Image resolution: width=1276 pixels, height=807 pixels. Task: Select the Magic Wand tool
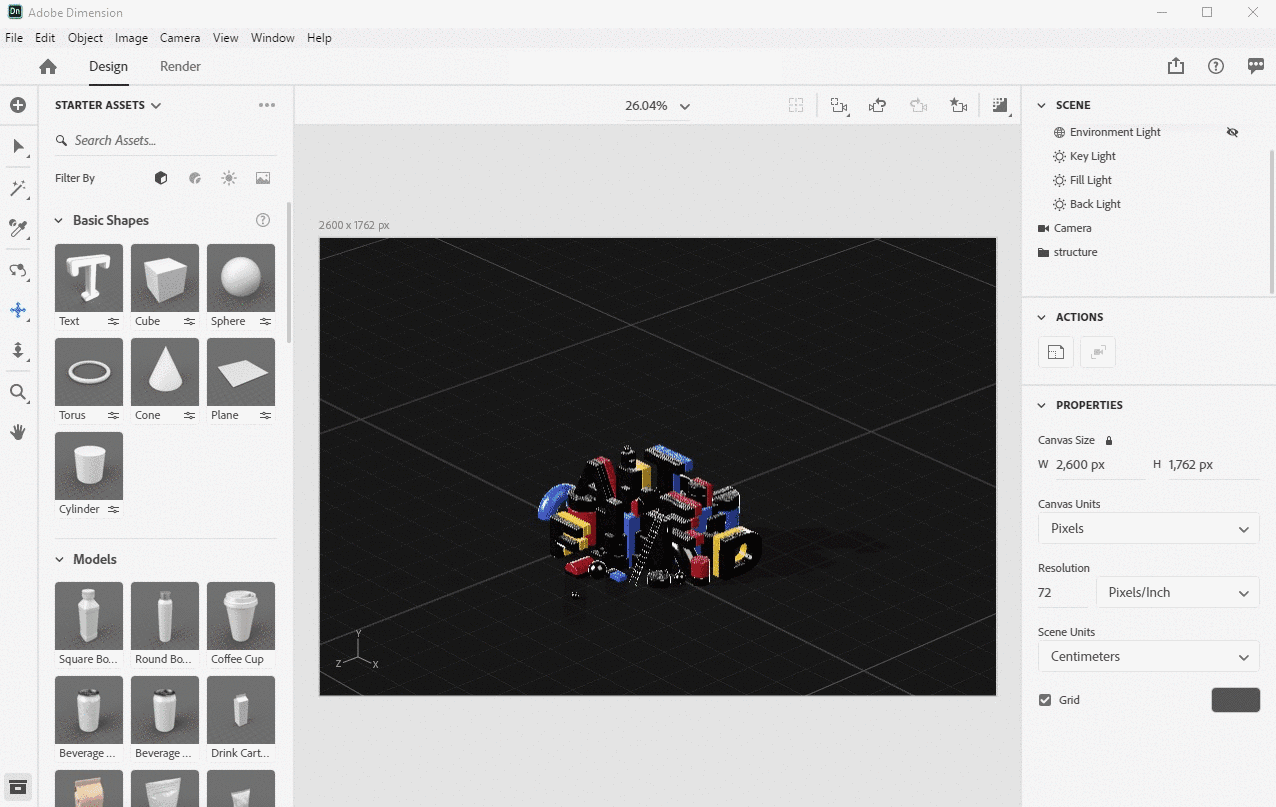[18, 188]
